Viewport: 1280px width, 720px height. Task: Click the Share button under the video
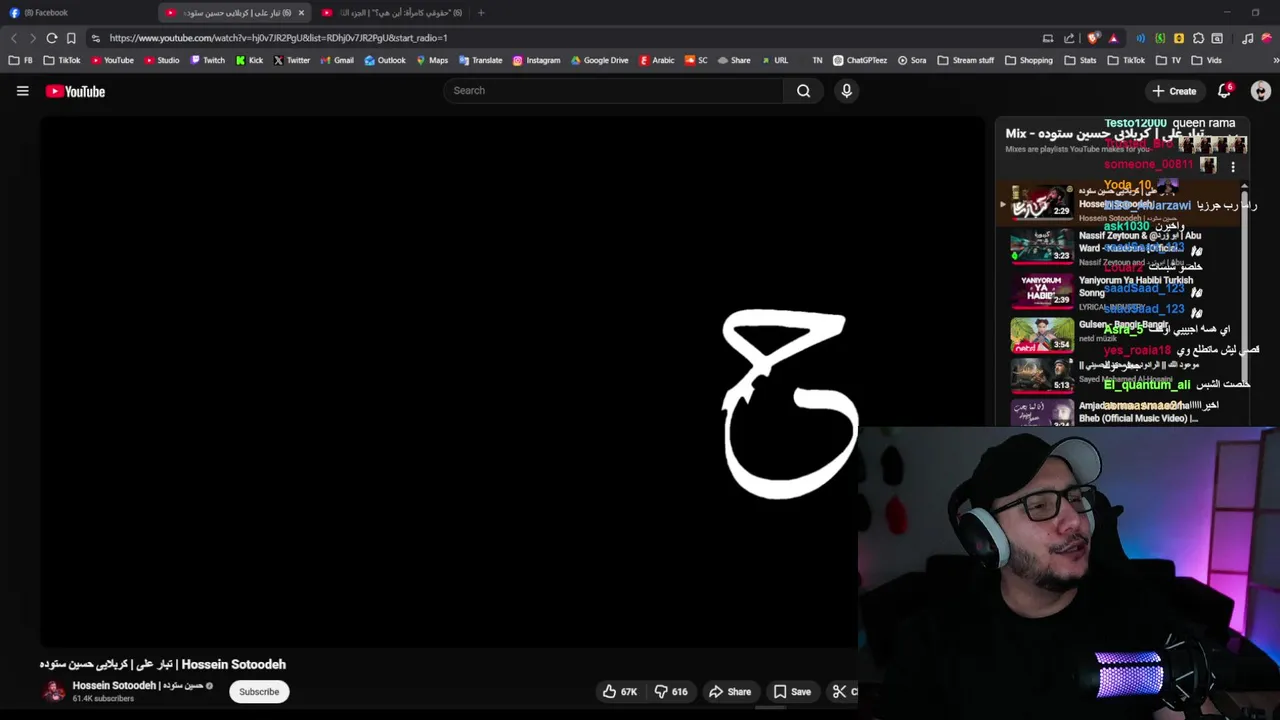click(730, 691)
